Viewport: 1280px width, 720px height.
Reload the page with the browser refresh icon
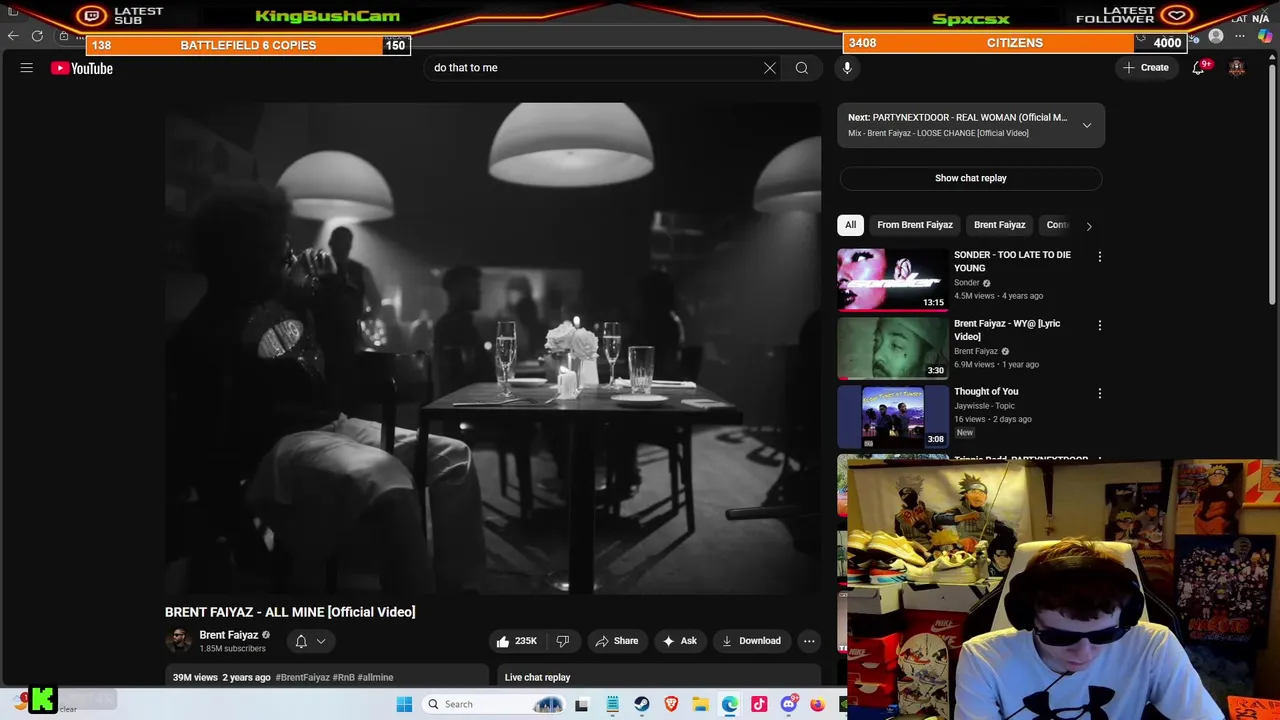(37, 36)
